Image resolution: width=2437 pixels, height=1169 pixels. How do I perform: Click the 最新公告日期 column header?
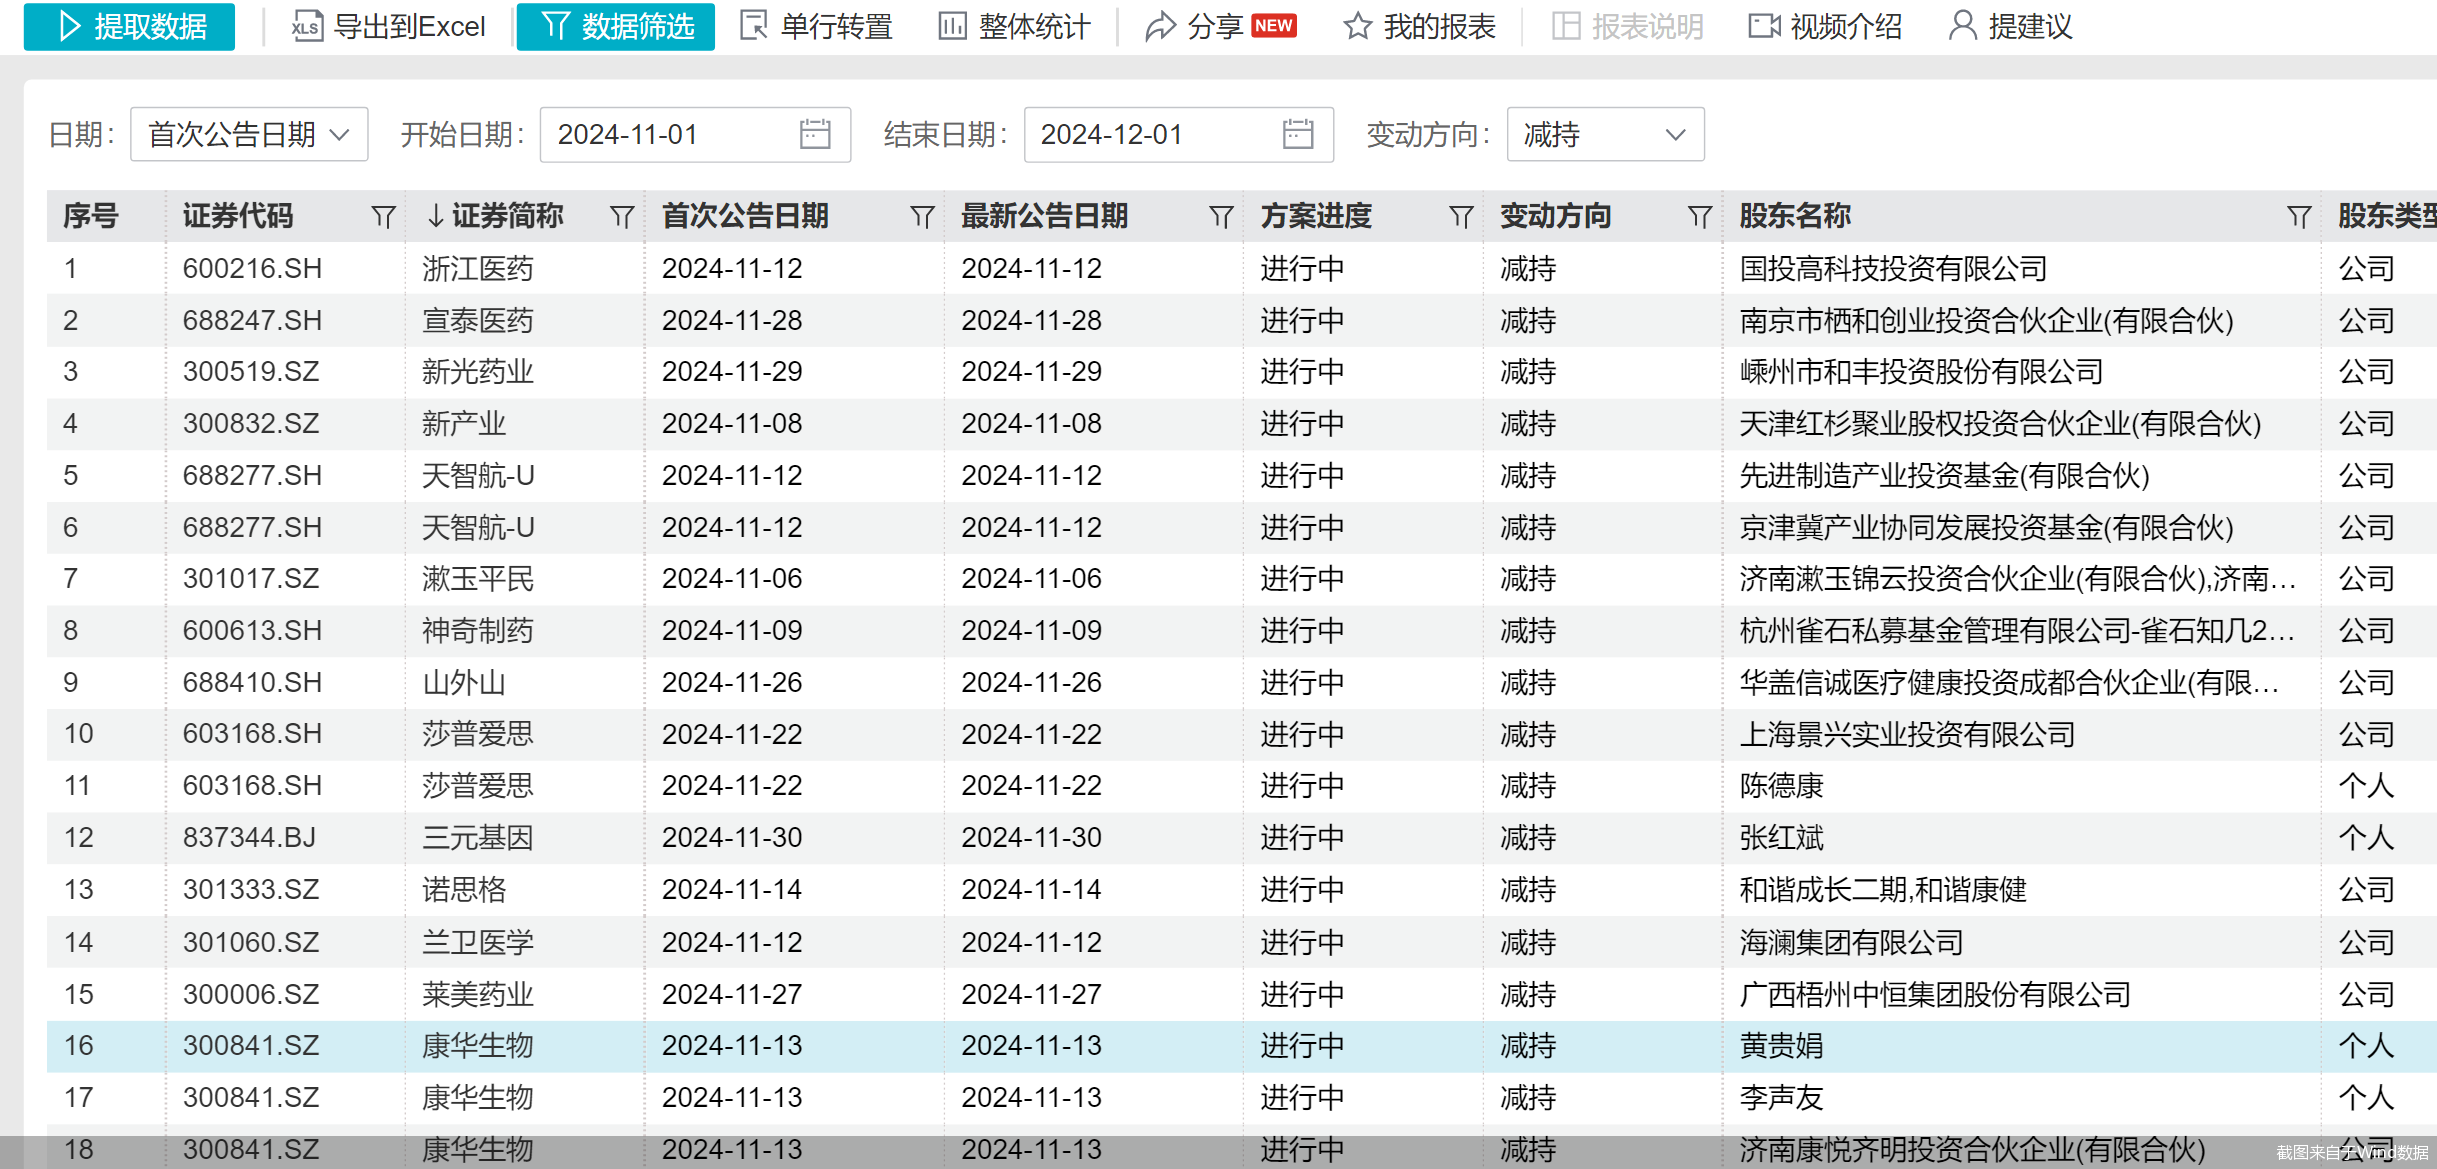pos(1044,215)
